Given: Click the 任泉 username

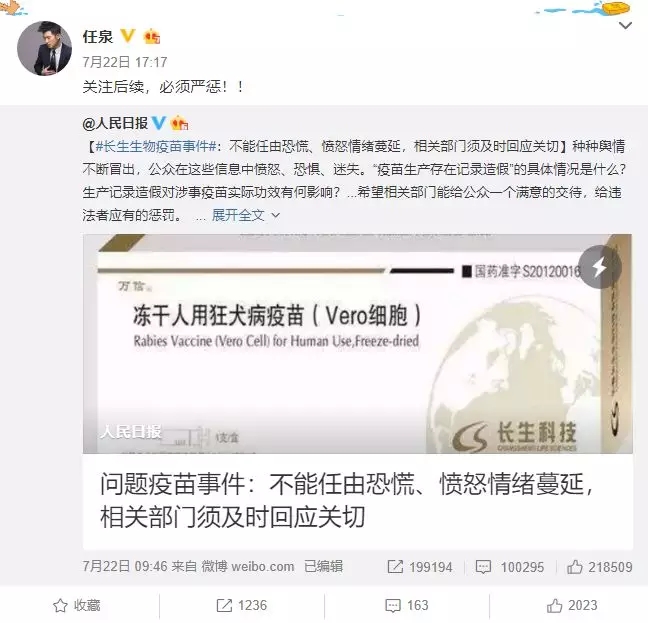Looking at the screenshot, I should tap(98, 37).
